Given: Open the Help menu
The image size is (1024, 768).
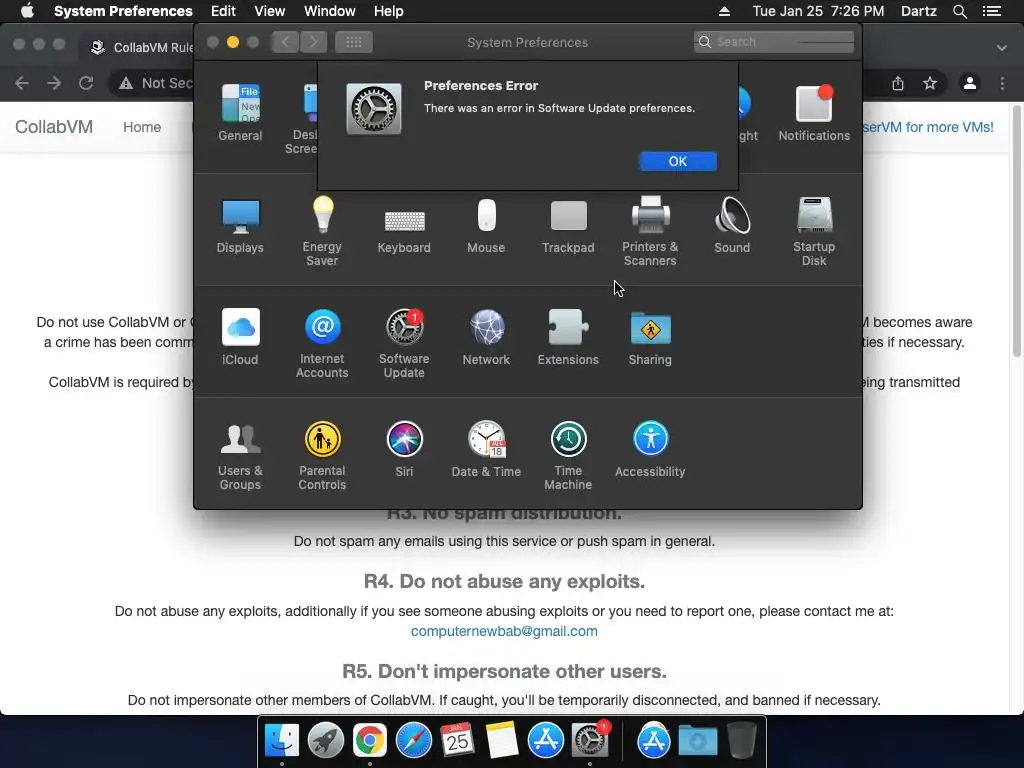Looking at the screenshot, I should point(389,11).
